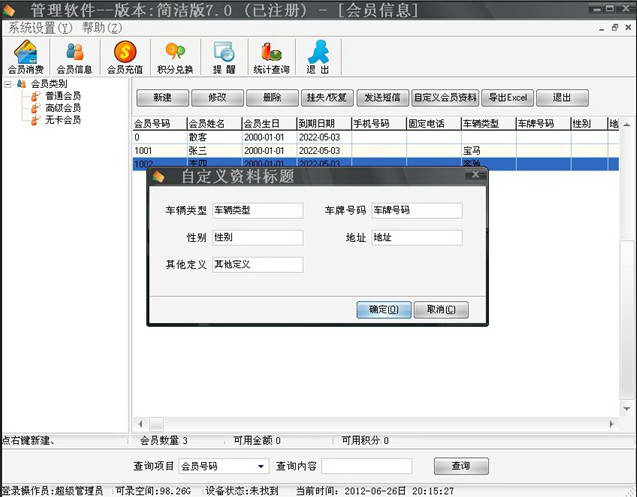This screenshot has width=637, height=497.
Task: Sort by 会员生日 column header
Action: click(x=269, y=124)
